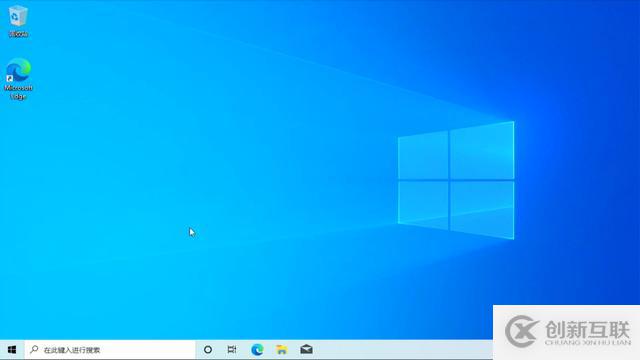Click the Recycle Bin label text
The image size is (640, 360).
[18, 34]
